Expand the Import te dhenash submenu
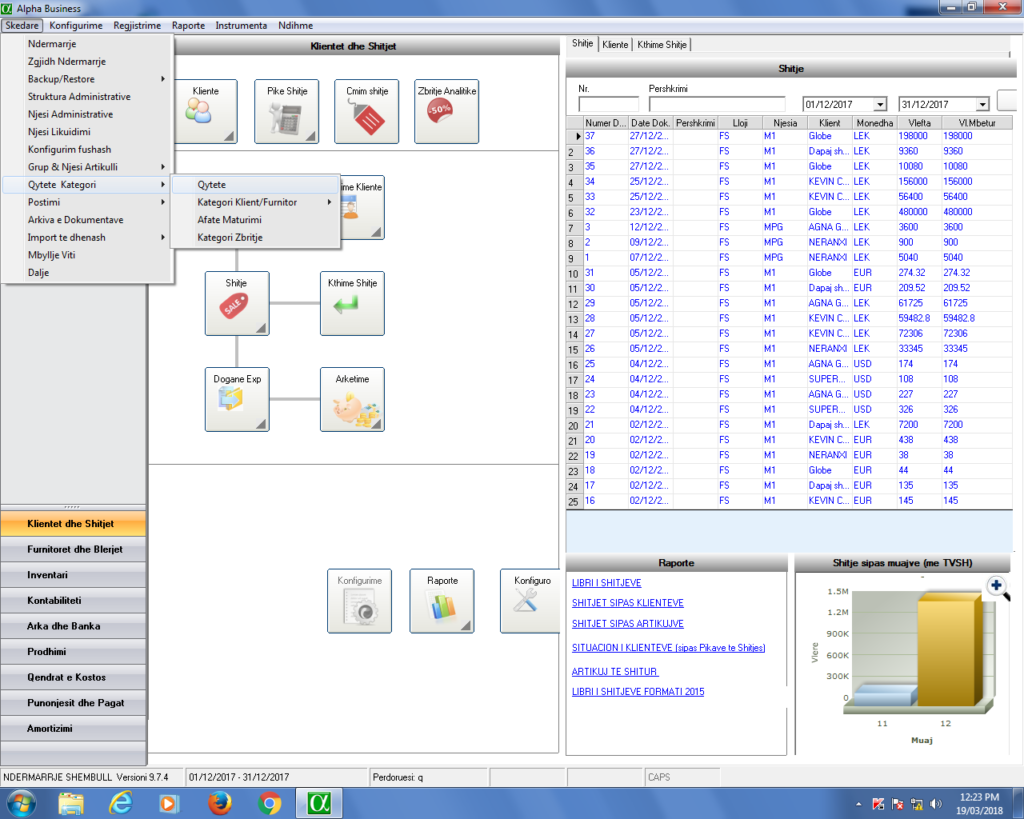Screen dimensions: 1024x819 tap(88, 238)
